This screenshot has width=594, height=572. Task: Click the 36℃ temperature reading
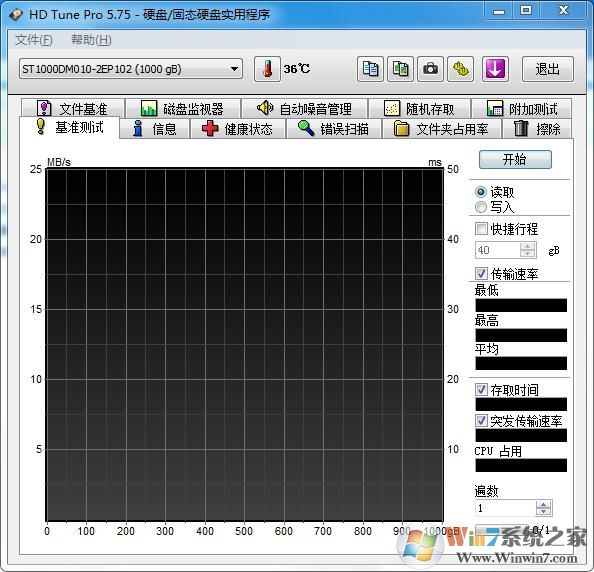pyautogui.click(x=297, y=69)
